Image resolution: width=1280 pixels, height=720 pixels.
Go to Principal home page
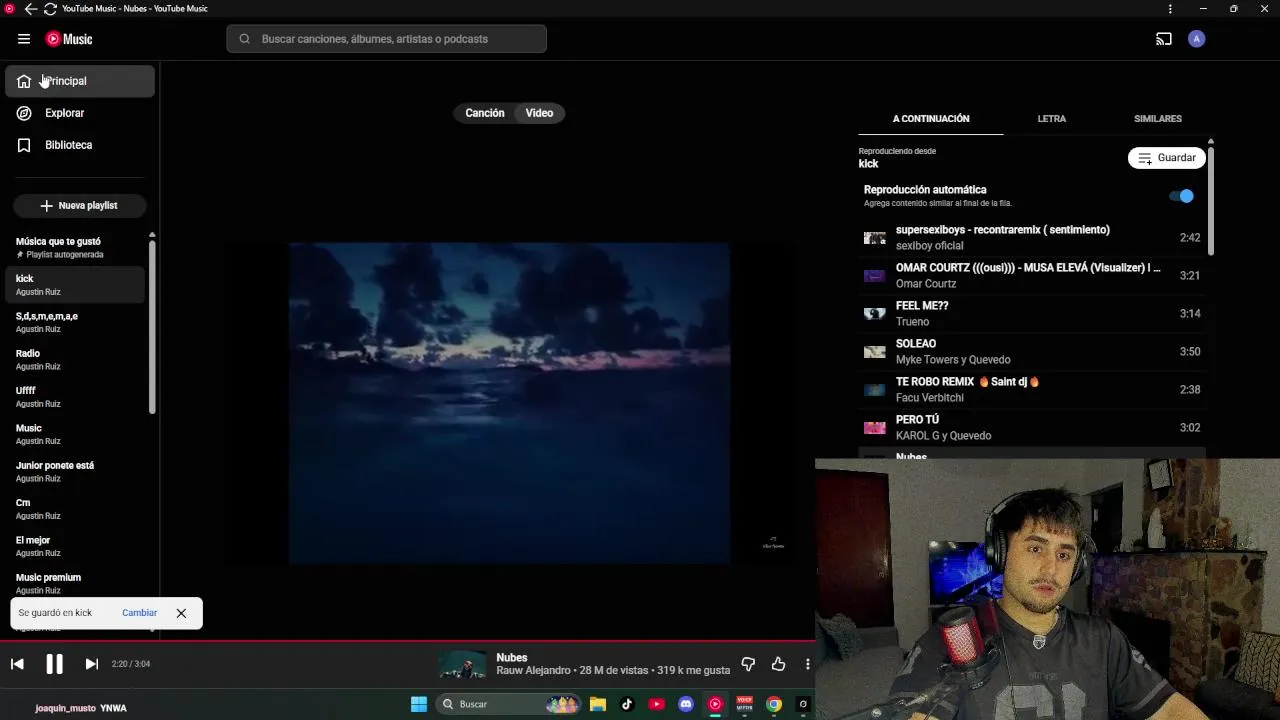(x=80, y=81)
